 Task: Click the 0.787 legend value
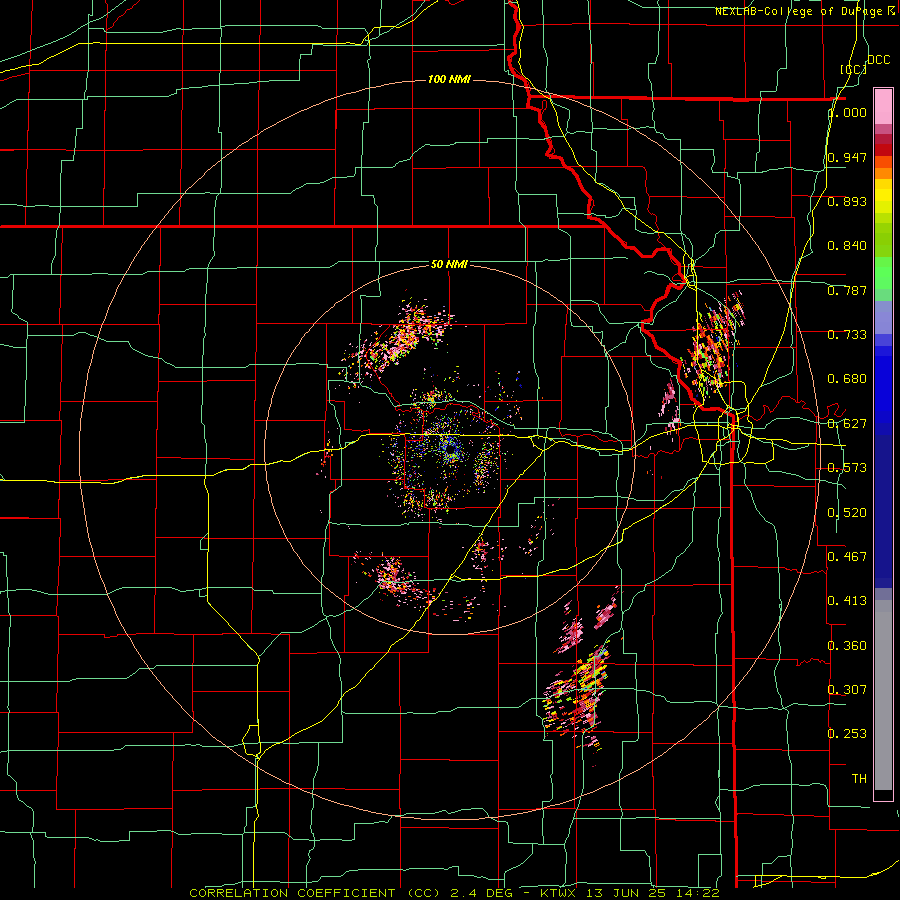(847, 290)
